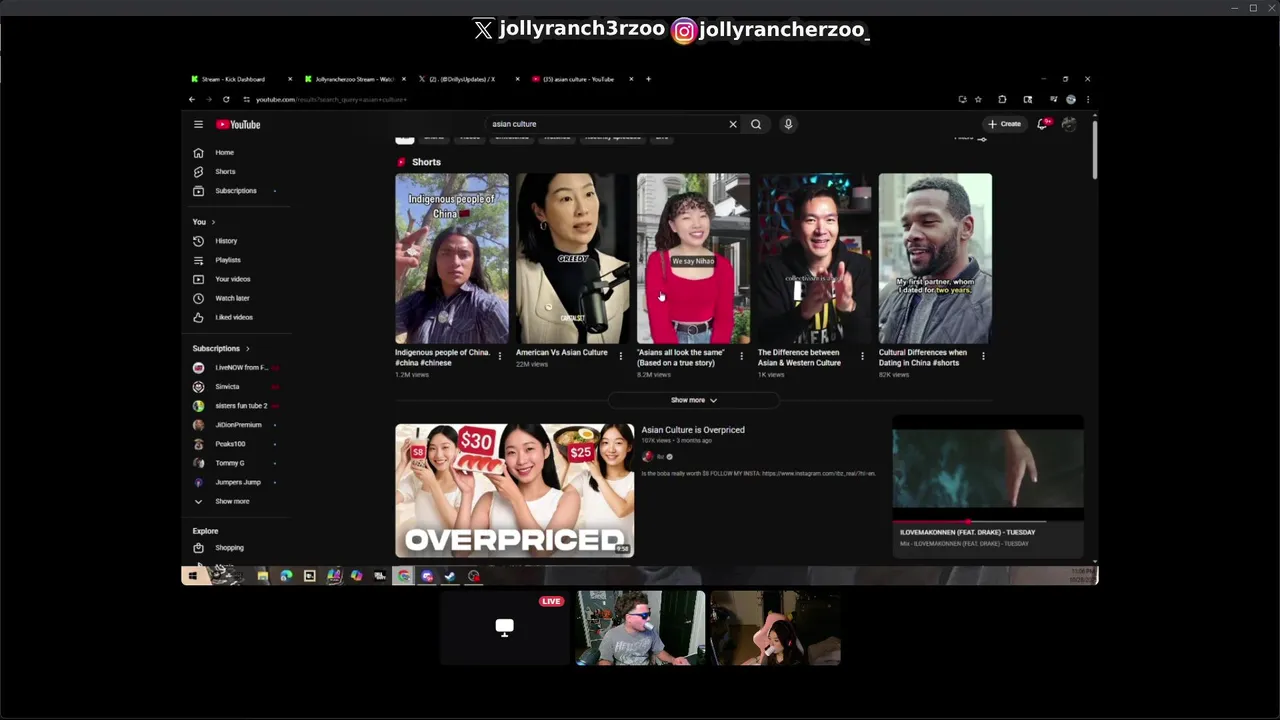1280x720 pixels.
Task: Open sisters fun tube 2 channel
Action: [x=240, y=406]
